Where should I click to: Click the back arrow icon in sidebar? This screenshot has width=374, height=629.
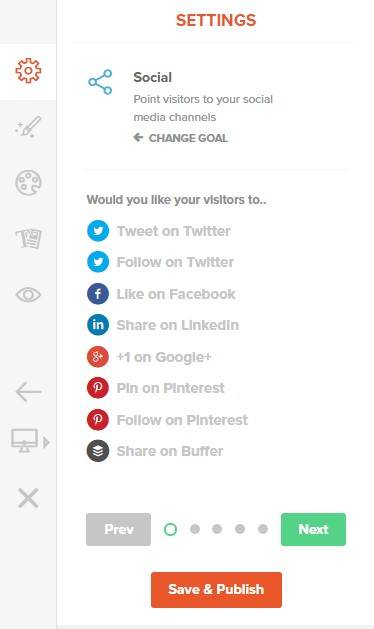tap(28, 392)
